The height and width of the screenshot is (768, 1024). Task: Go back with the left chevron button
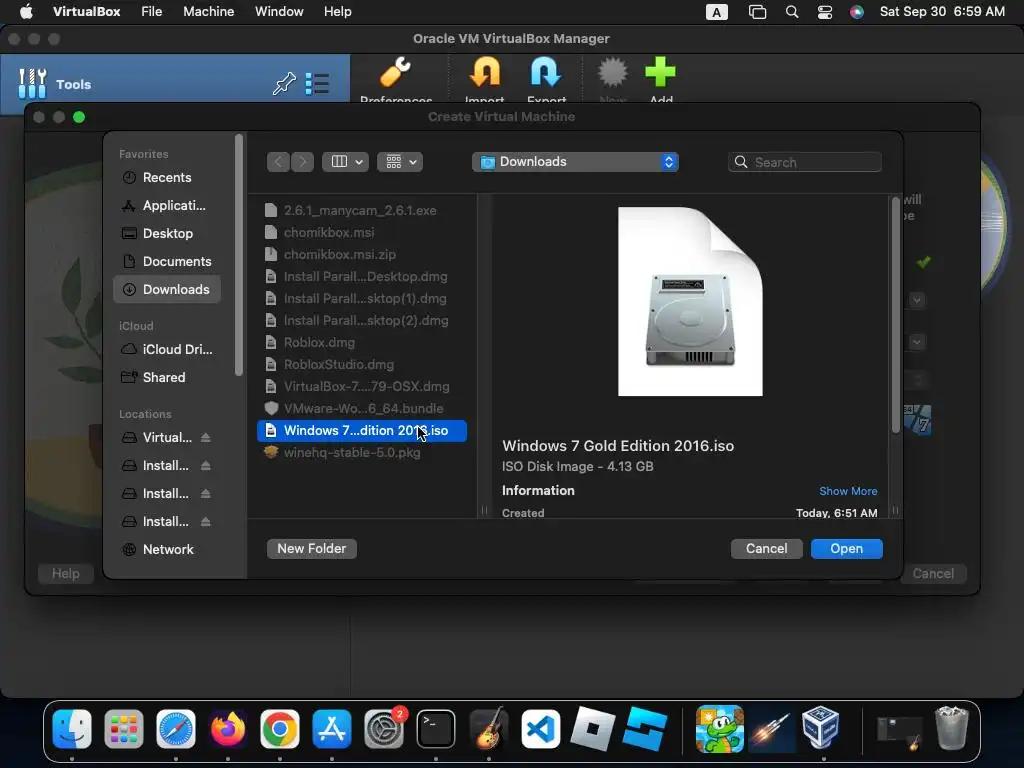pyautogui.click(x=279, y=162)
